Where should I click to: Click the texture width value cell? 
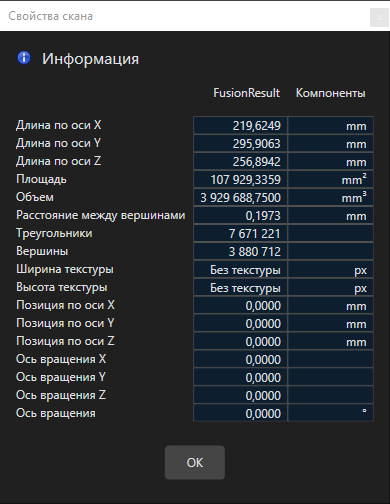240,270
